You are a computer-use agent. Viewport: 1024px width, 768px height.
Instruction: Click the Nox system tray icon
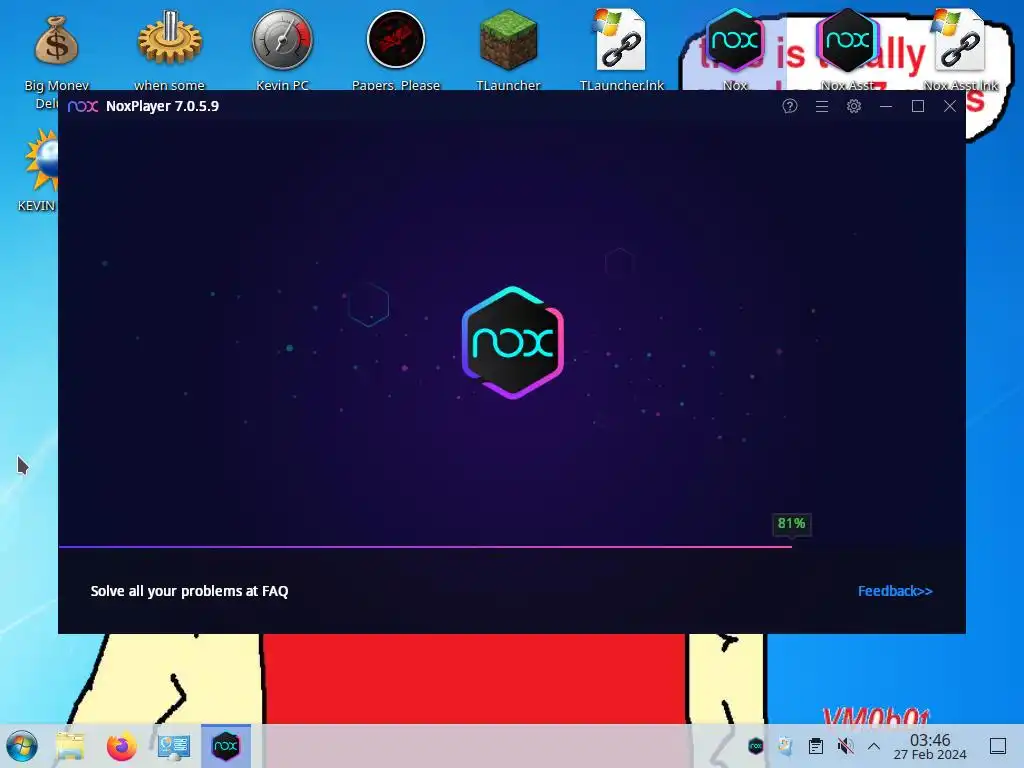(756, 746)
